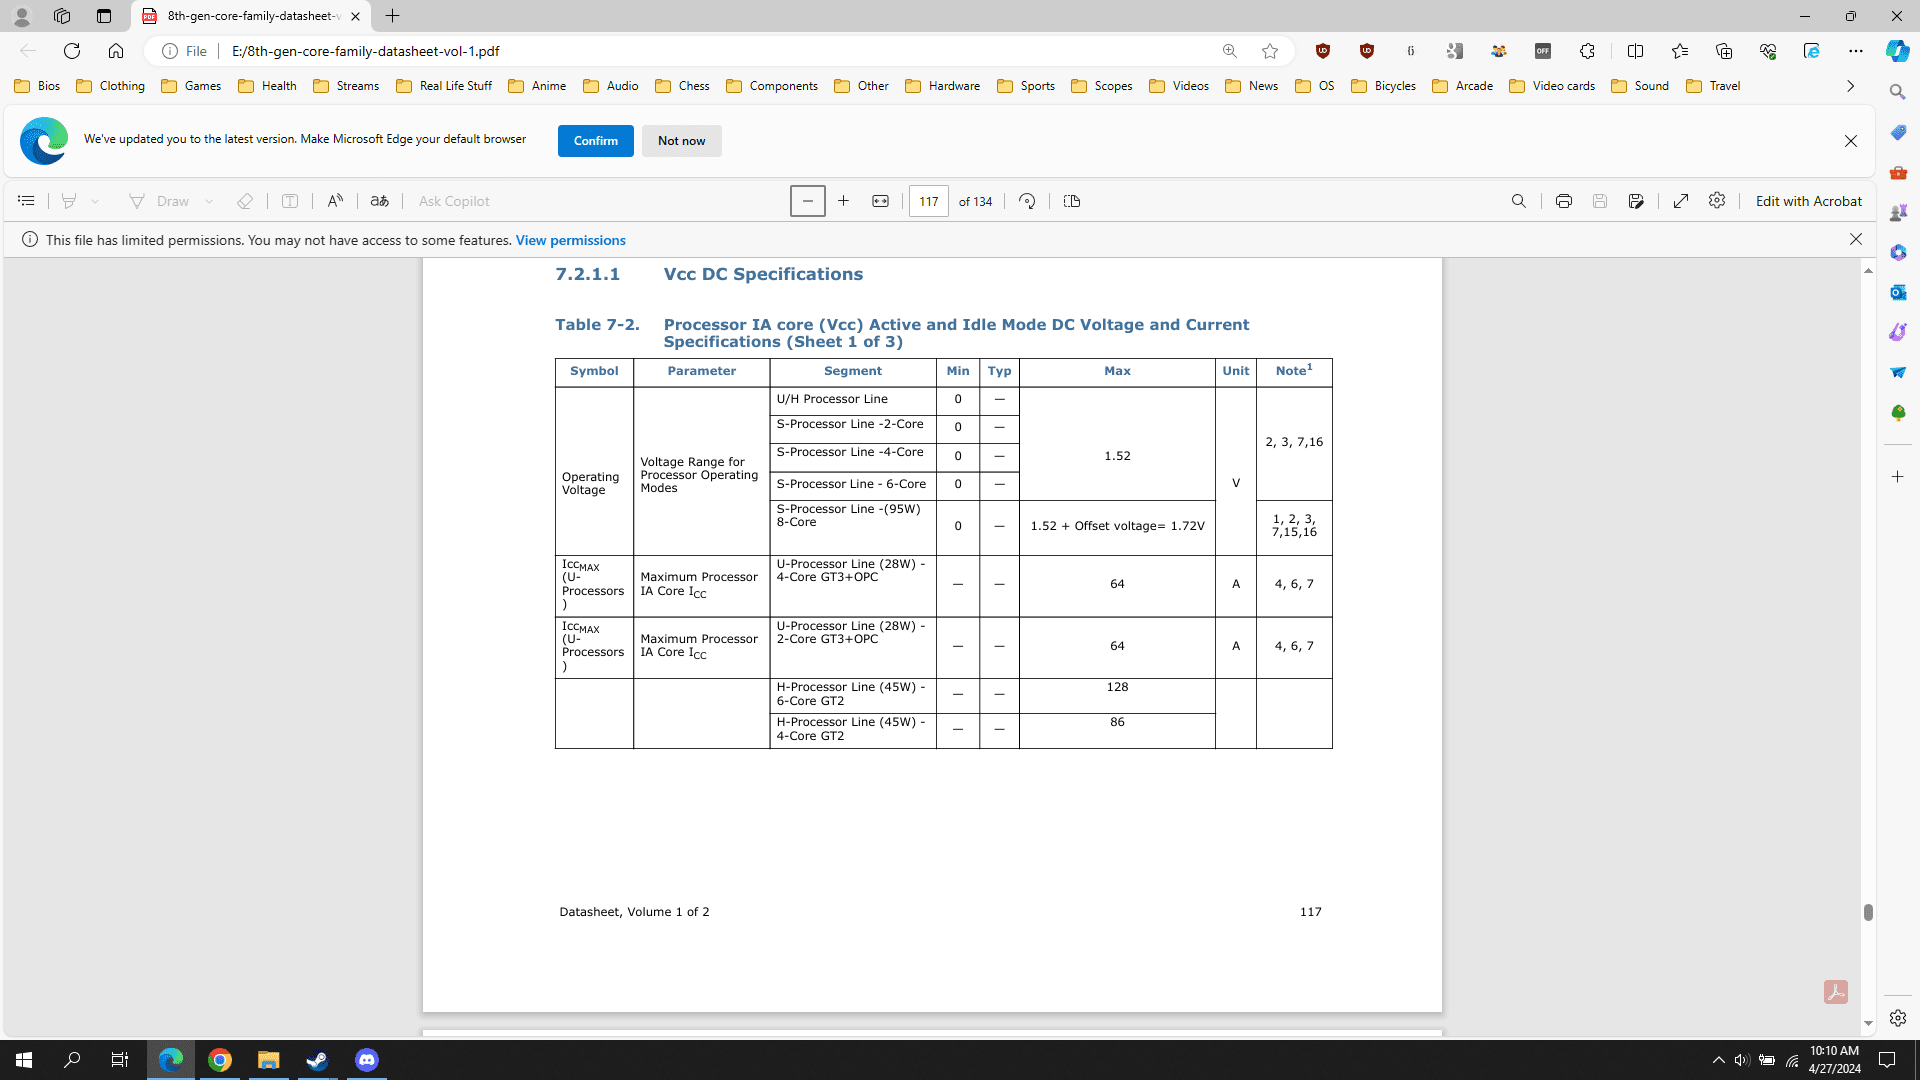Open the Chess bookmarks folder

tap(683, 86)
